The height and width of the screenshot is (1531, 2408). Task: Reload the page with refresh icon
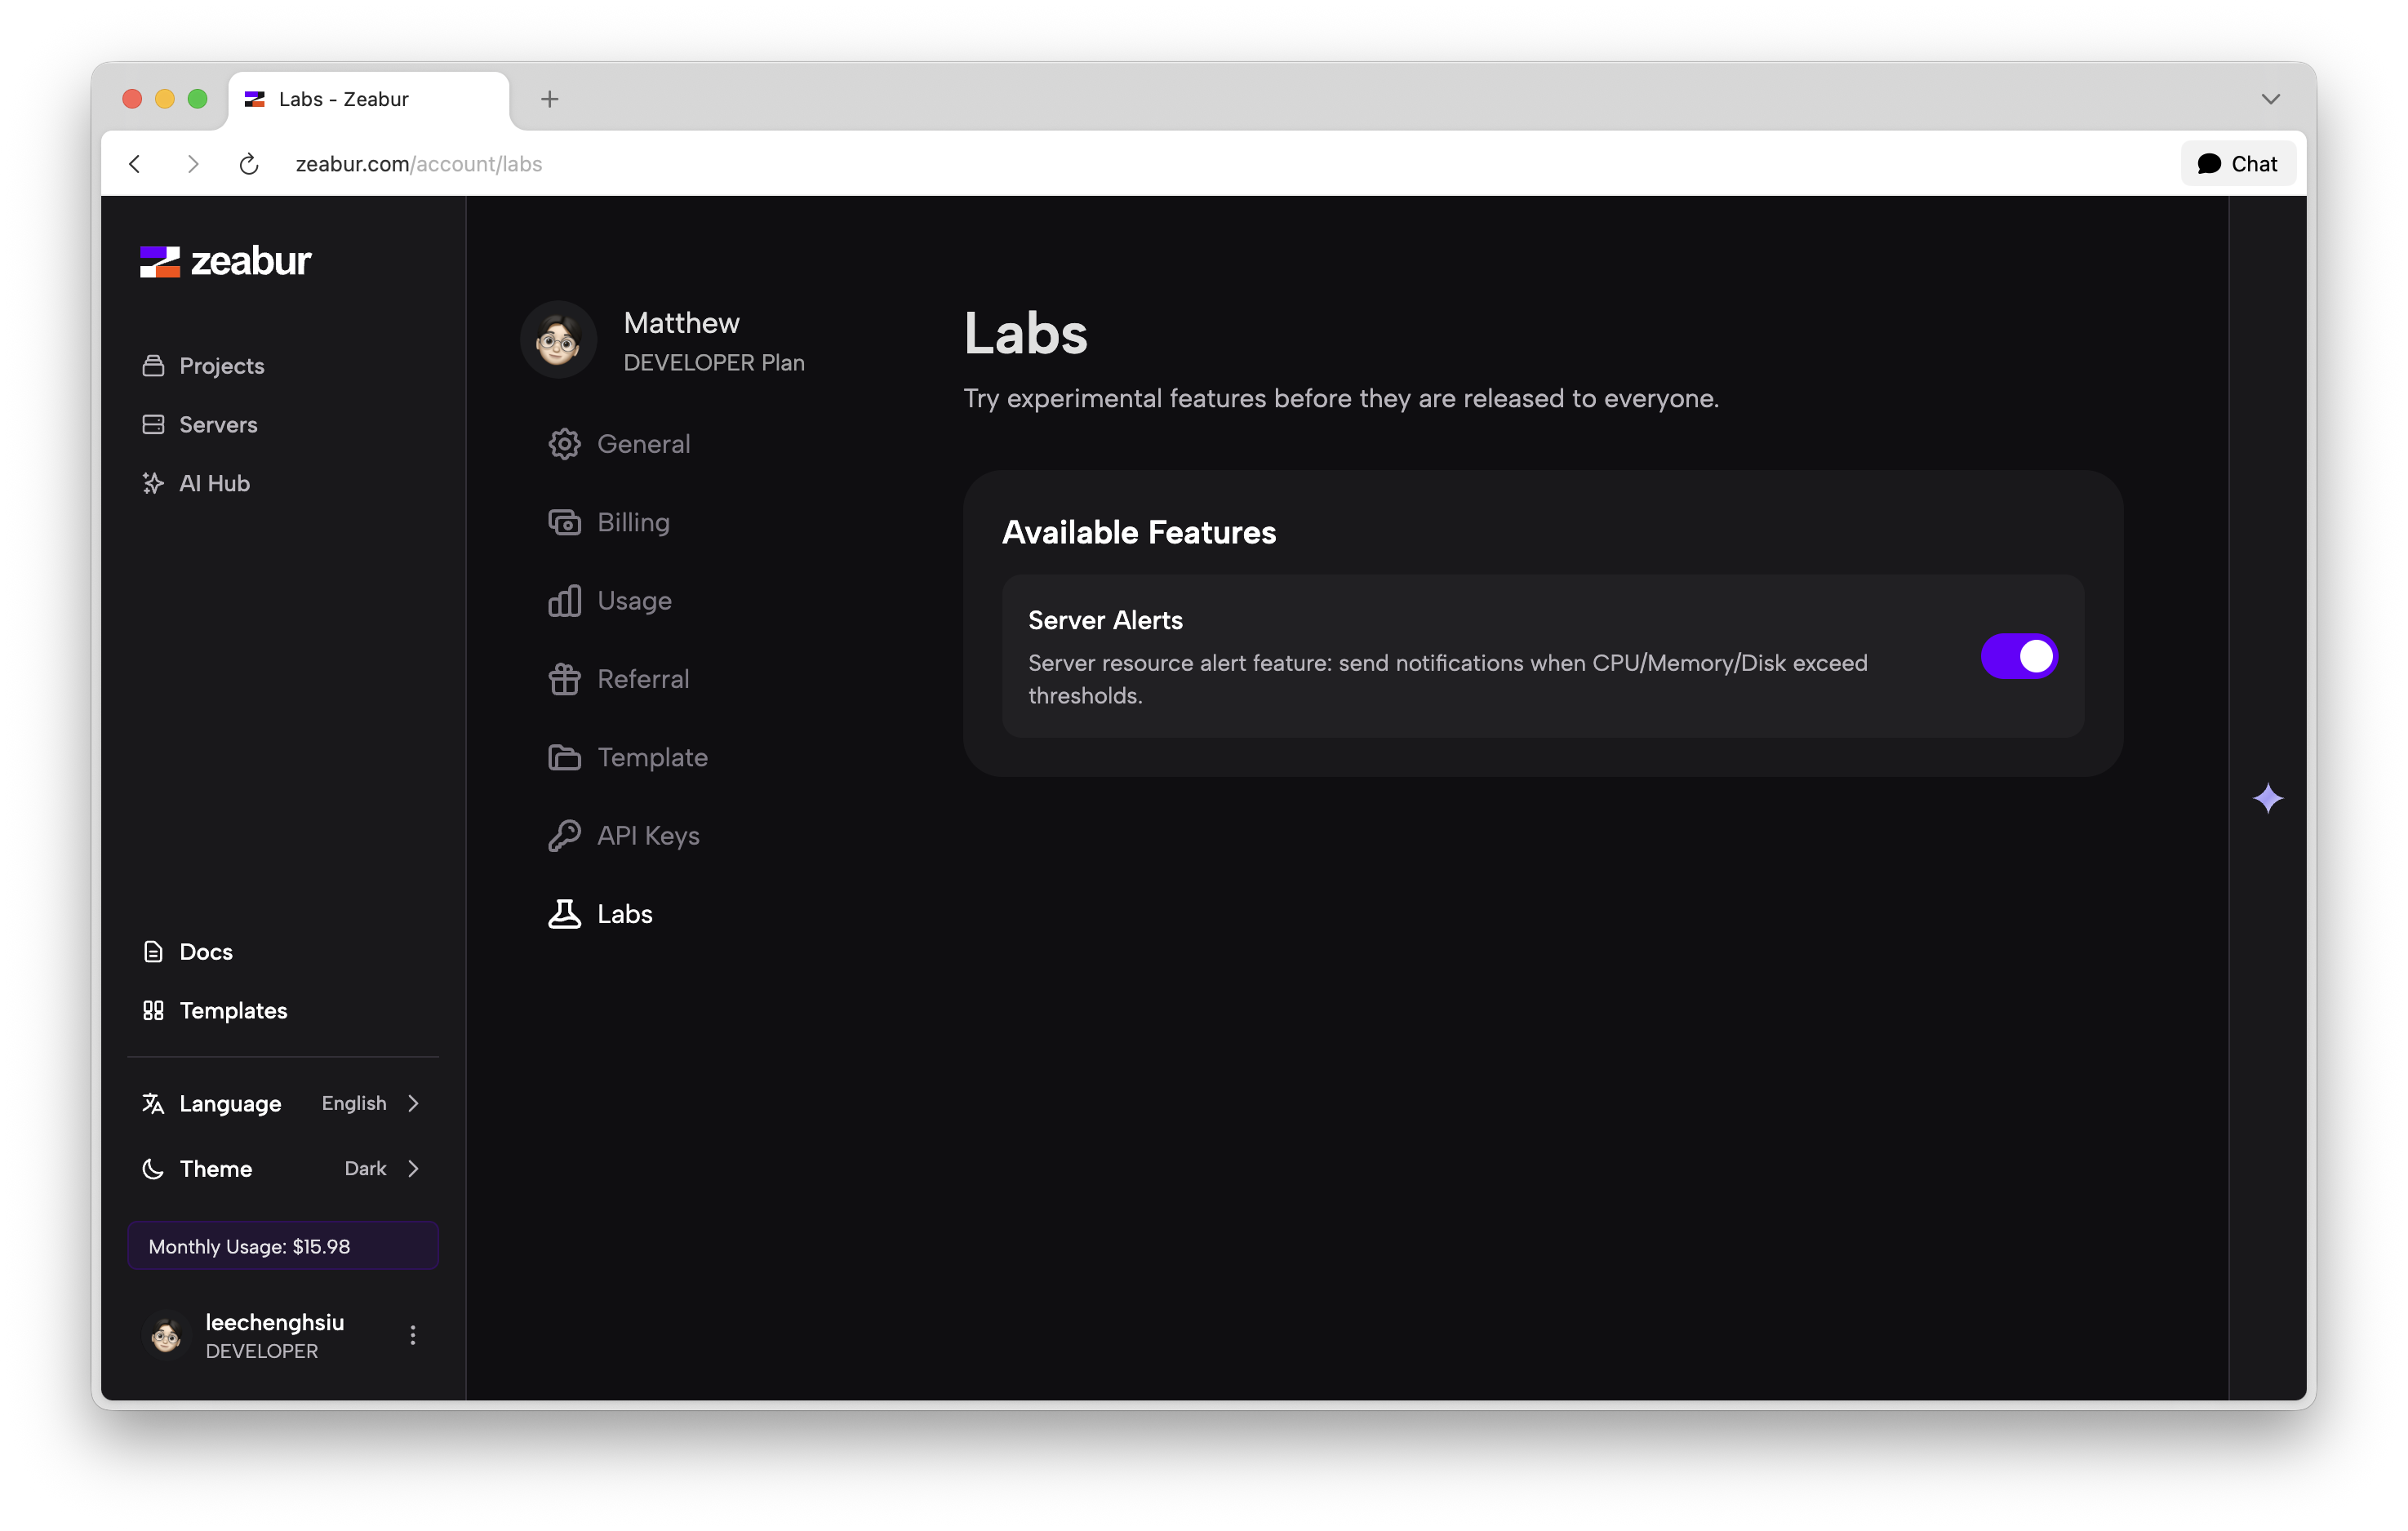(249, 164)
